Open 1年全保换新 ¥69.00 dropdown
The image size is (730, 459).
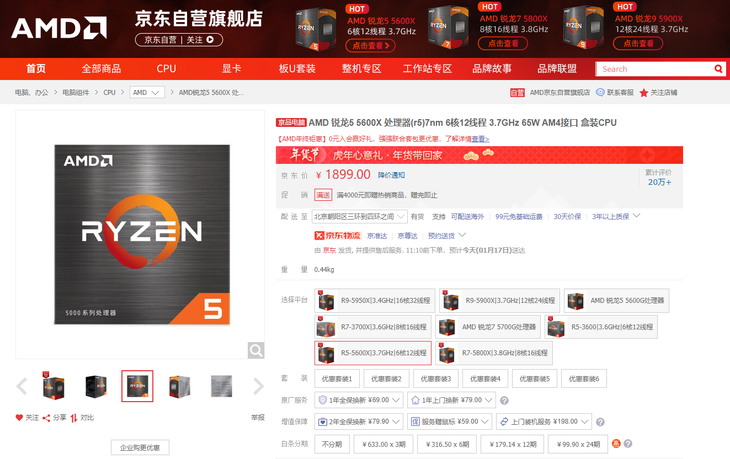[x=358, y=400]
